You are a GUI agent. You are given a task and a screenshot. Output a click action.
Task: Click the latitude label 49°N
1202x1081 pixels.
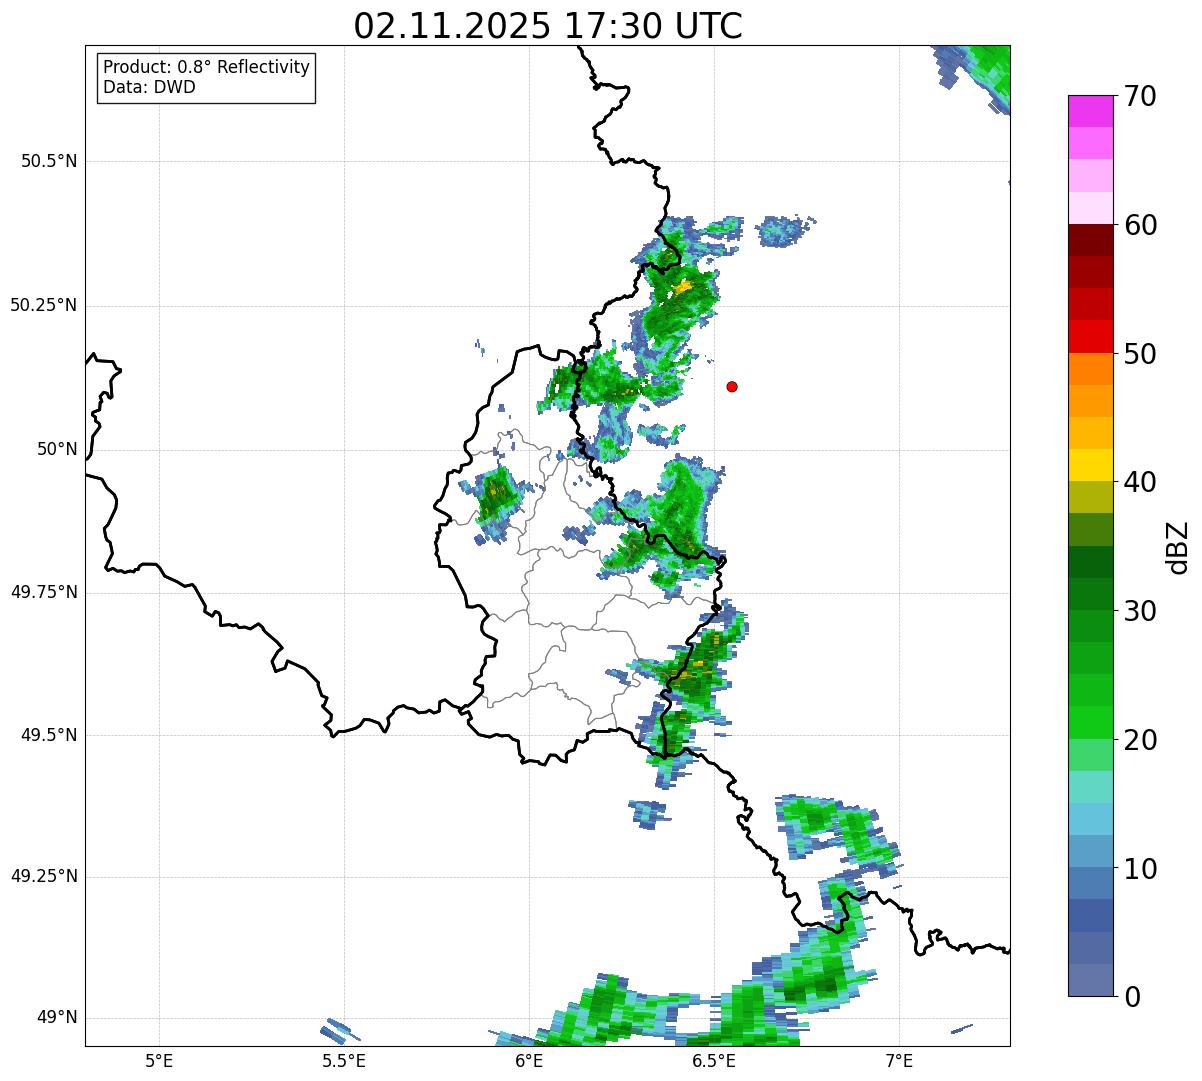coord(55,1018)
